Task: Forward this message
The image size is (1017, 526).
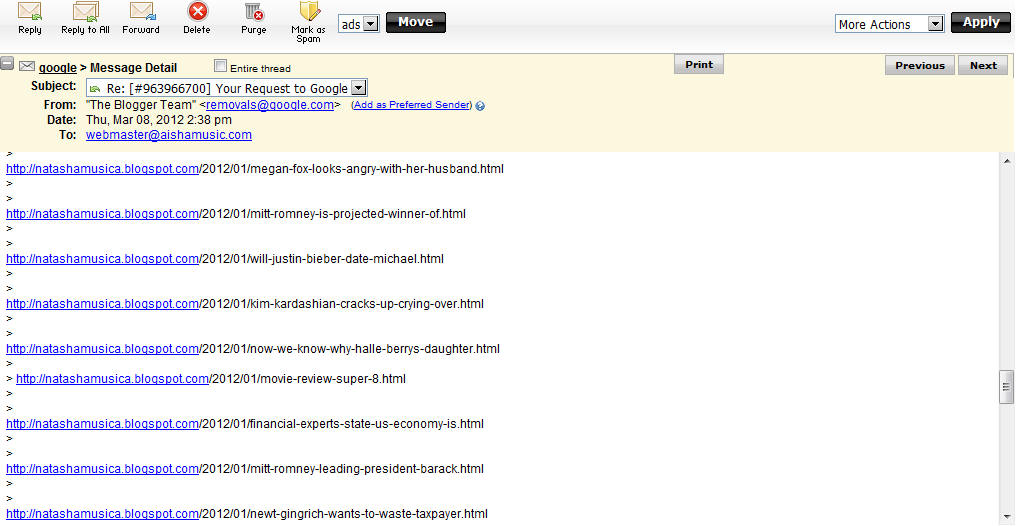Action: pos(141,12)
